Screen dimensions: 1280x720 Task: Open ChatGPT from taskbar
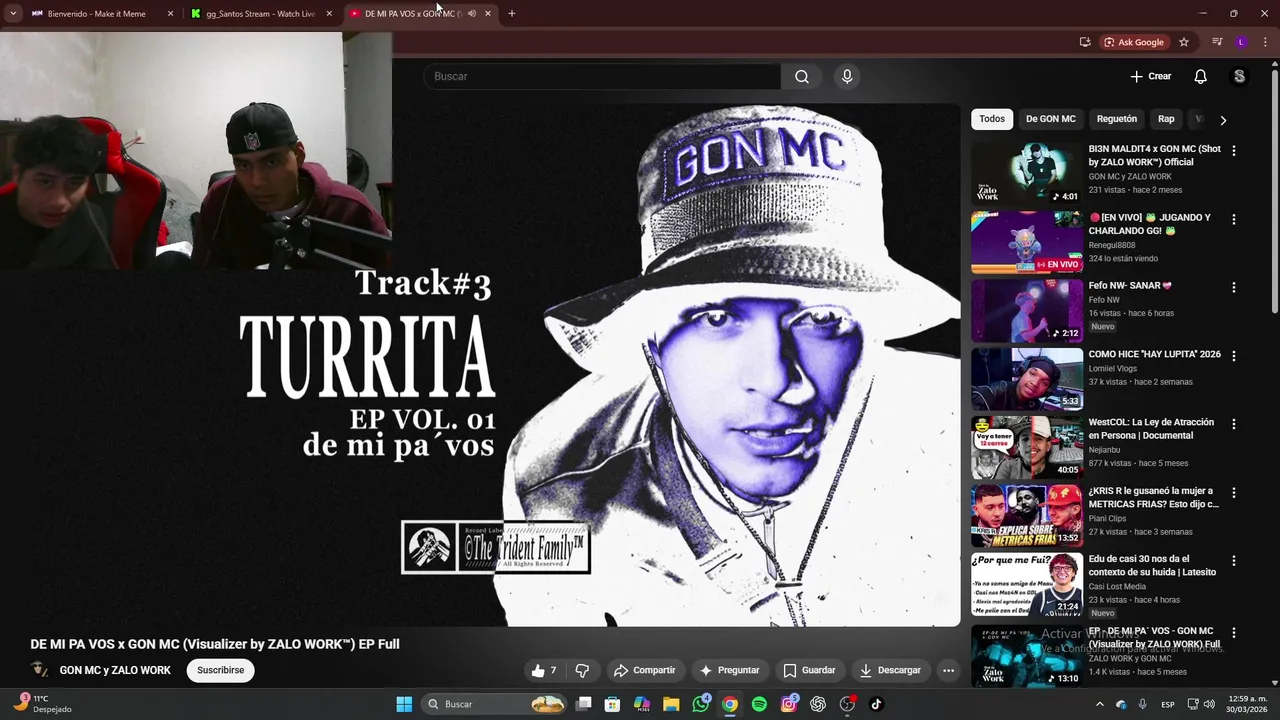(818, 704)
